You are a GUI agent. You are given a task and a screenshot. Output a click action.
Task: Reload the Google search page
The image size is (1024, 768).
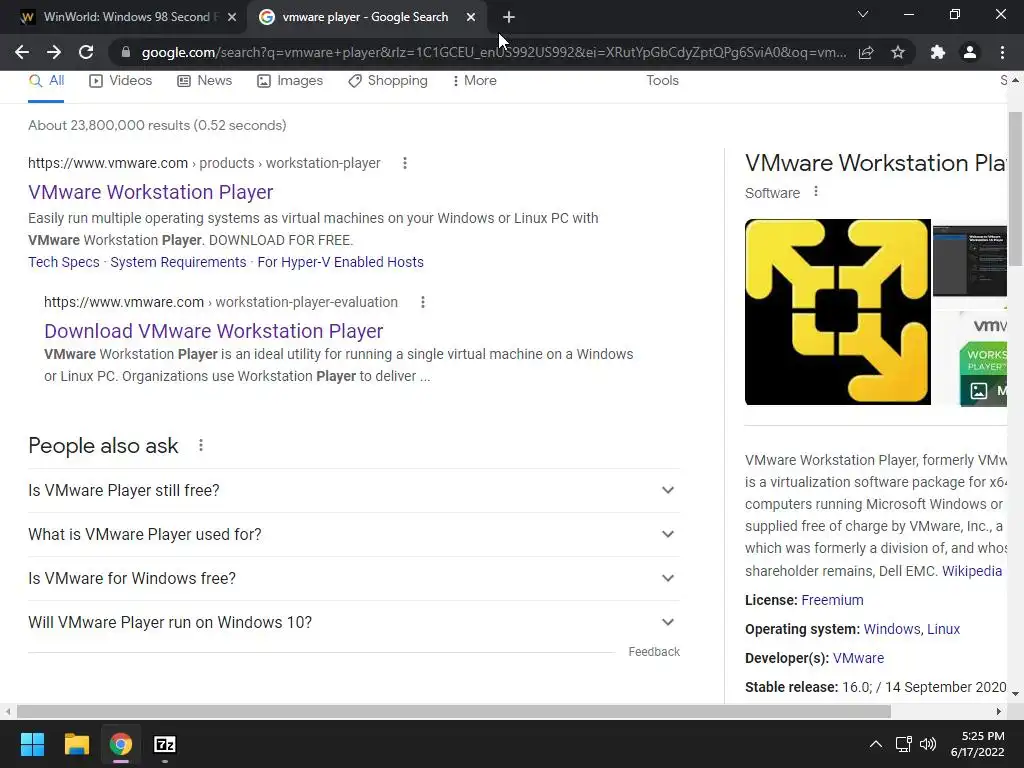pyautogui.click(x=86, y=52)
